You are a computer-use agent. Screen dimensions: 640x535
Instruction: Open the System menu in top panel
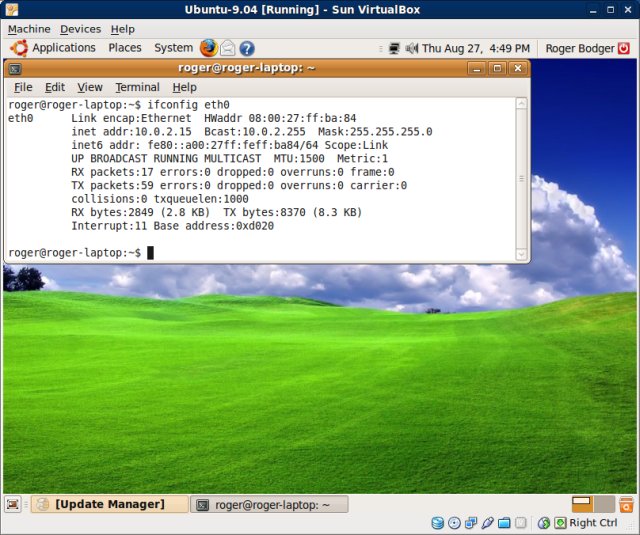click(173, 48)
